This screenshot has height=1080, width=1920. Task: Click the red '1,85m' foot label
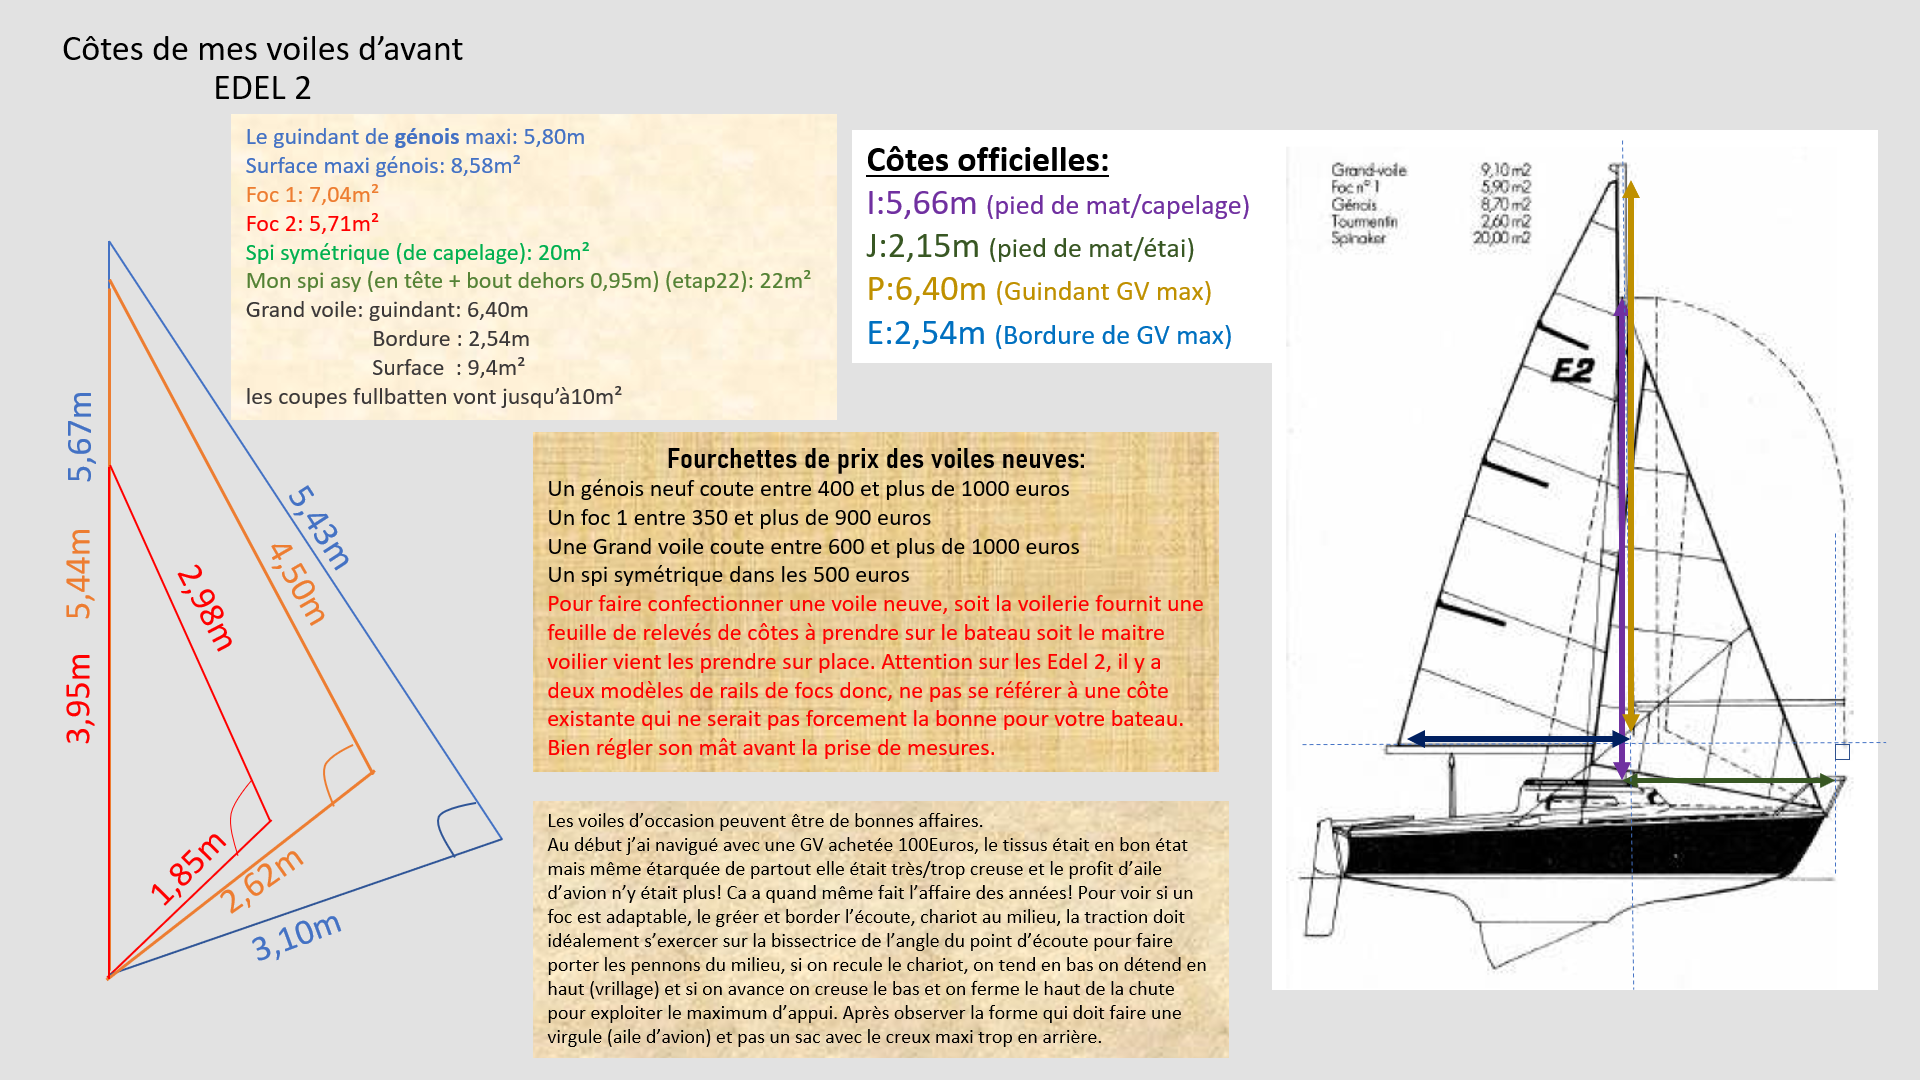(x=188, y=868)
